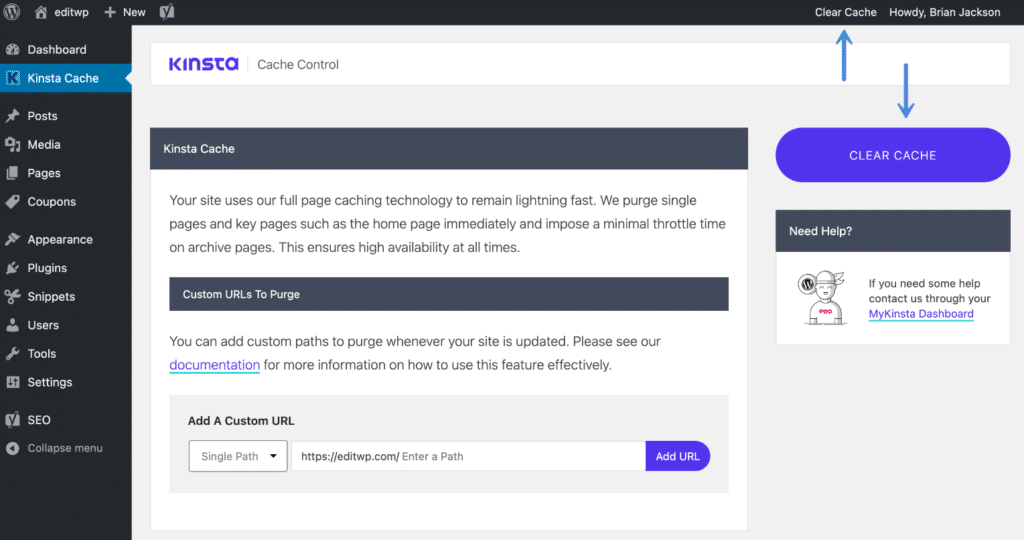
Task: Open the Yoast icon in admin bar
Action: (167, 12)
